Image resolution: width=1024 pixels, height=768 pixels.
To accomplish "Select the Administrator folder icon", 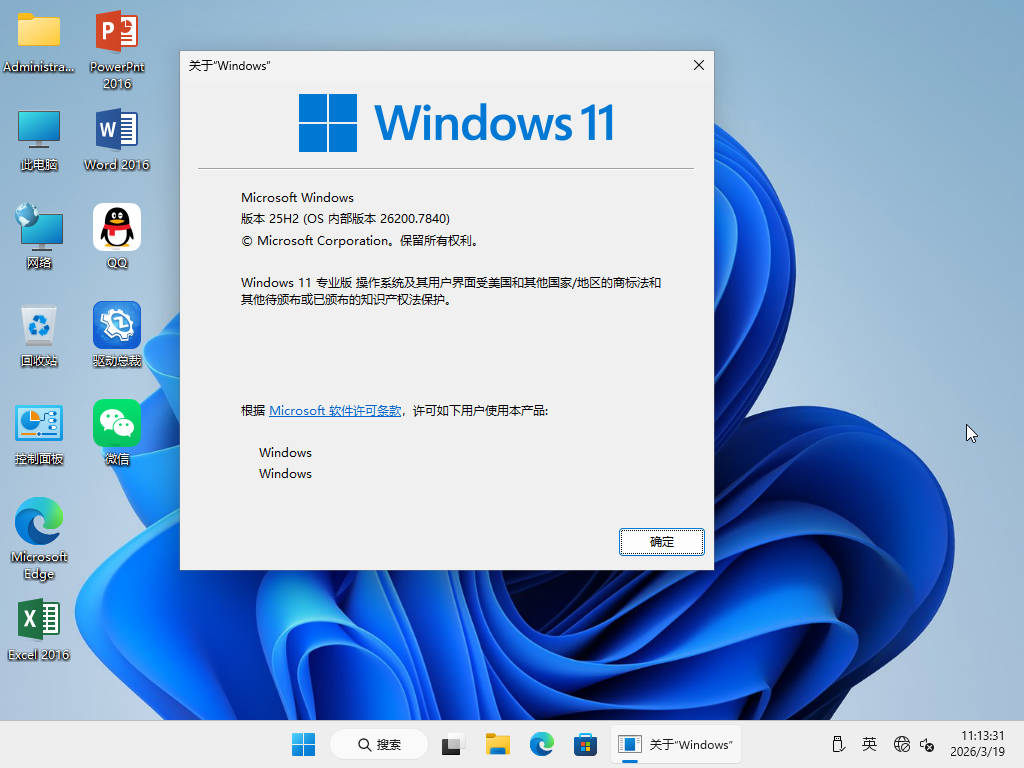I will (39, 33).
